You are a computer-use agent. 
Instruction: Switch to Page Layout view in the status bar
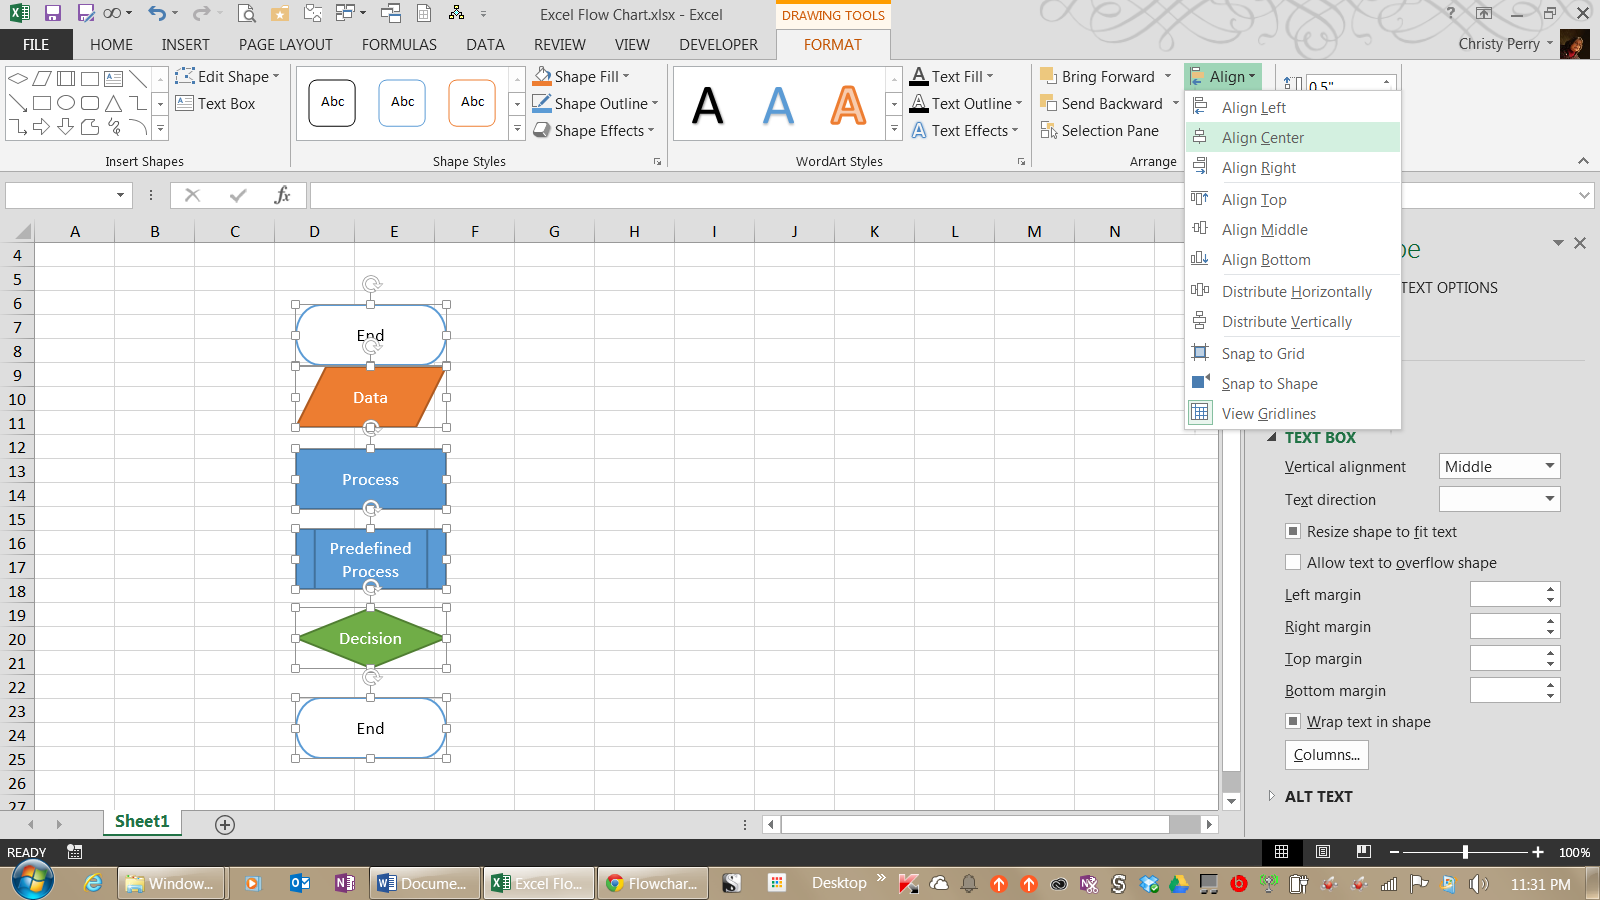click(x=1323, y=852)
